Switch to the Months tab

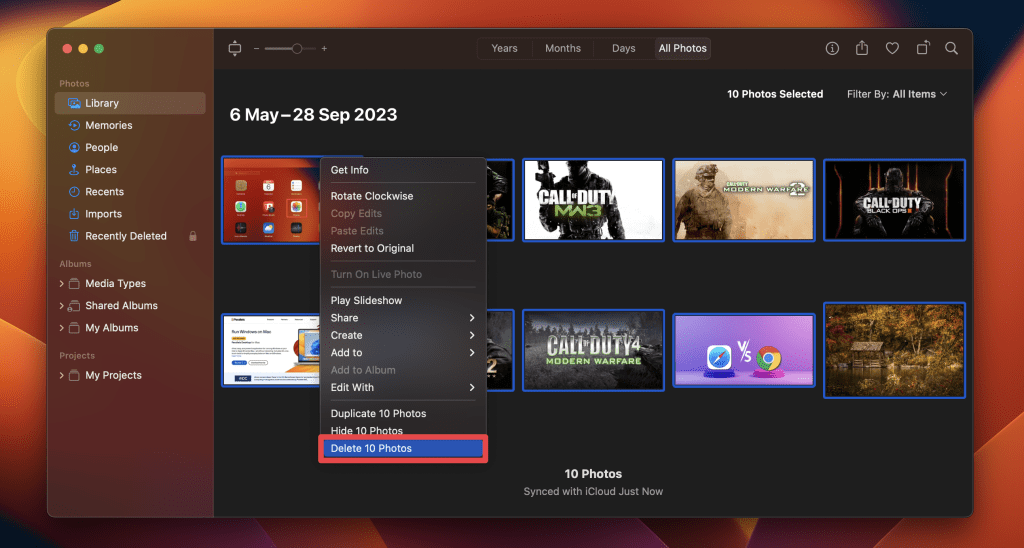click(563, 48)
